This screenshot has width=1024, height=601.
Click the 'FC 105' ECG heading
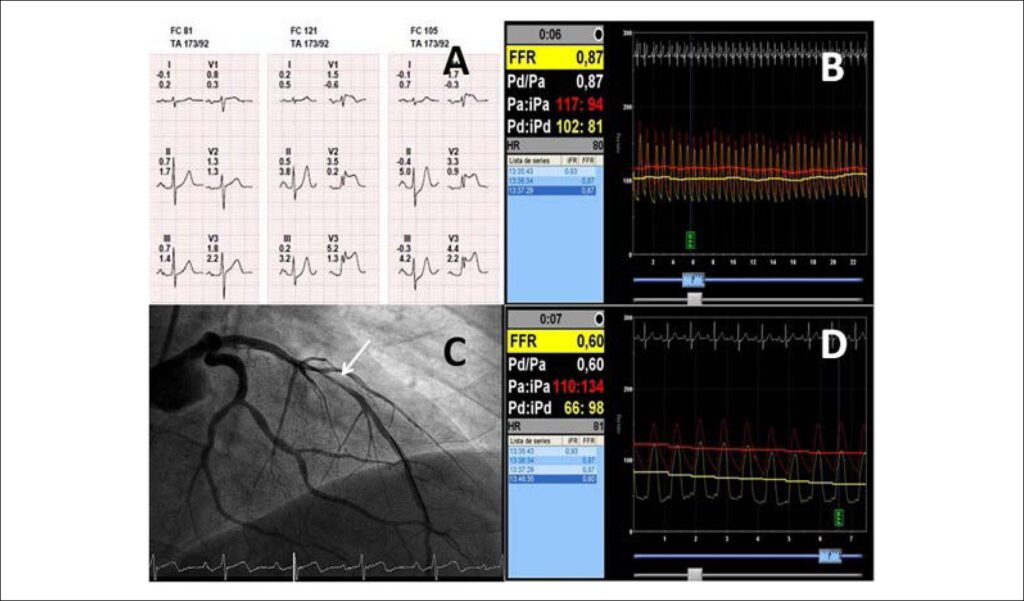[x=423, y=31]
